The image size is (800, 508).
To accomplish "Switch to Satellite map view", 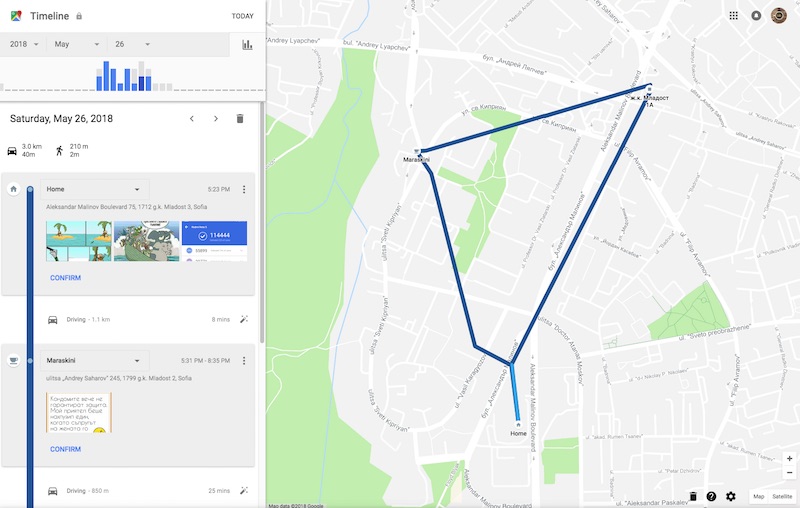I will tap(782, 496).
